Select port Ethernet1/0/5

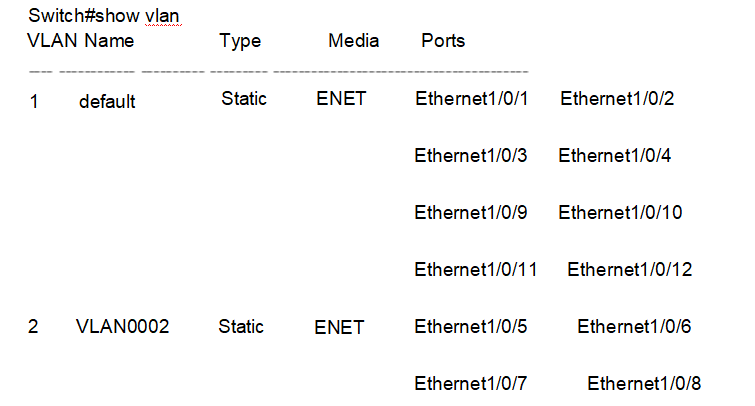click(x=470, y=326)
